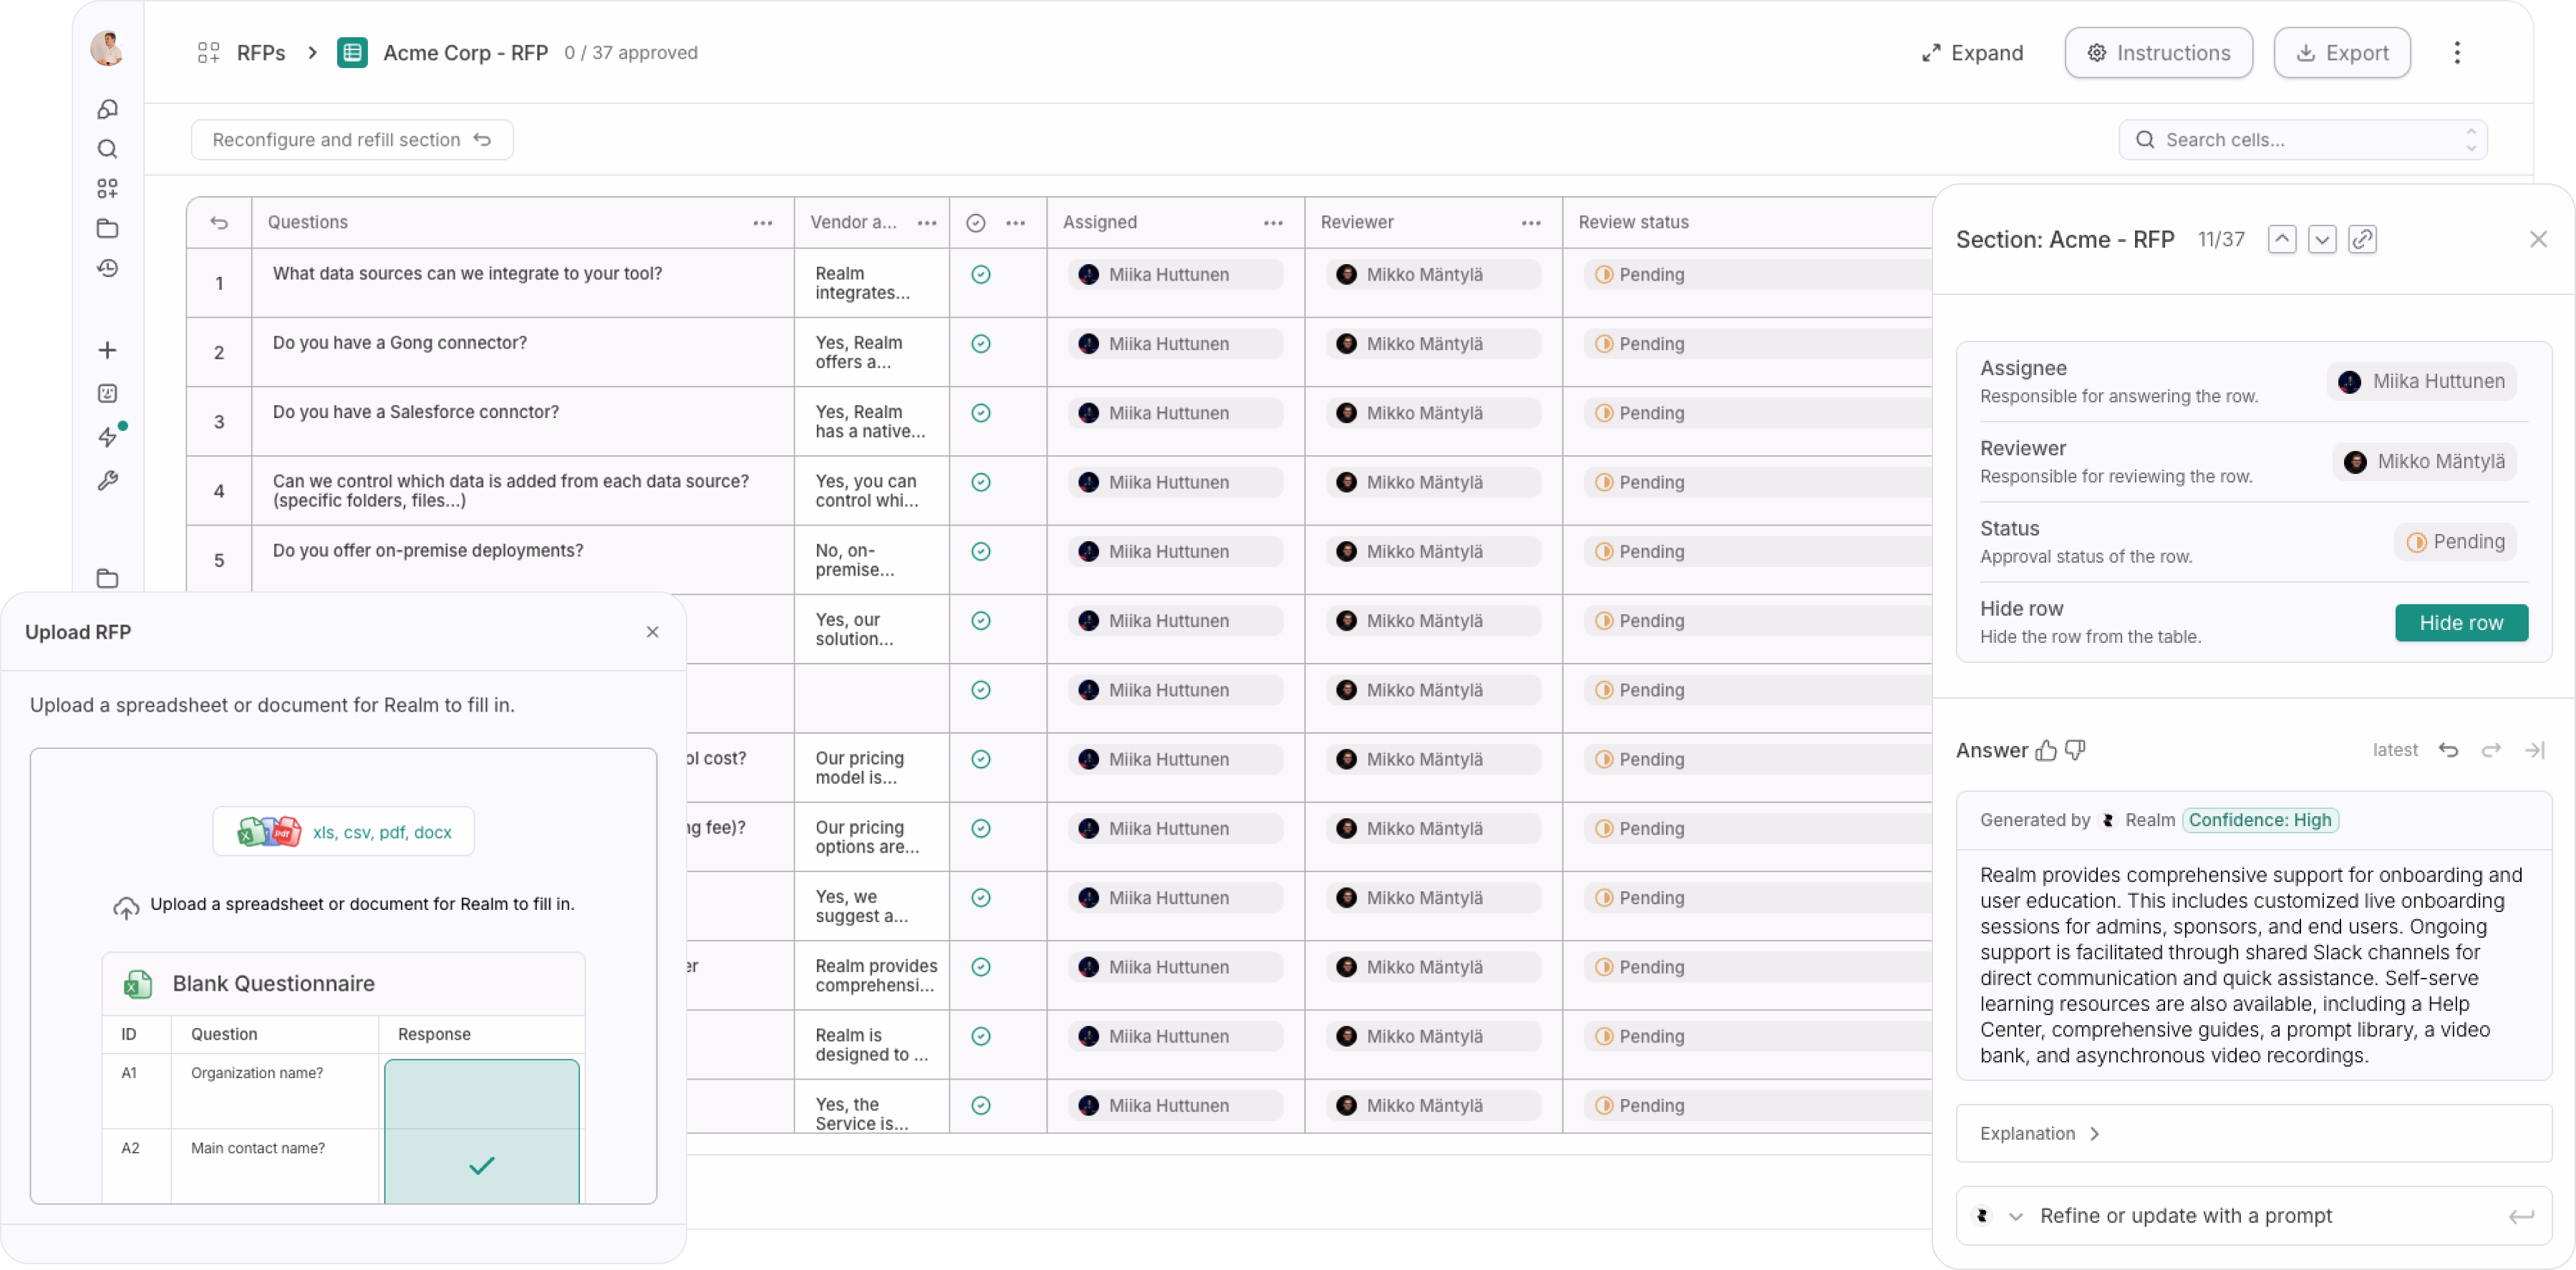Go to RFPs breadcrumb
This screenshot has height=1270, width=2576.
(260, 53)
